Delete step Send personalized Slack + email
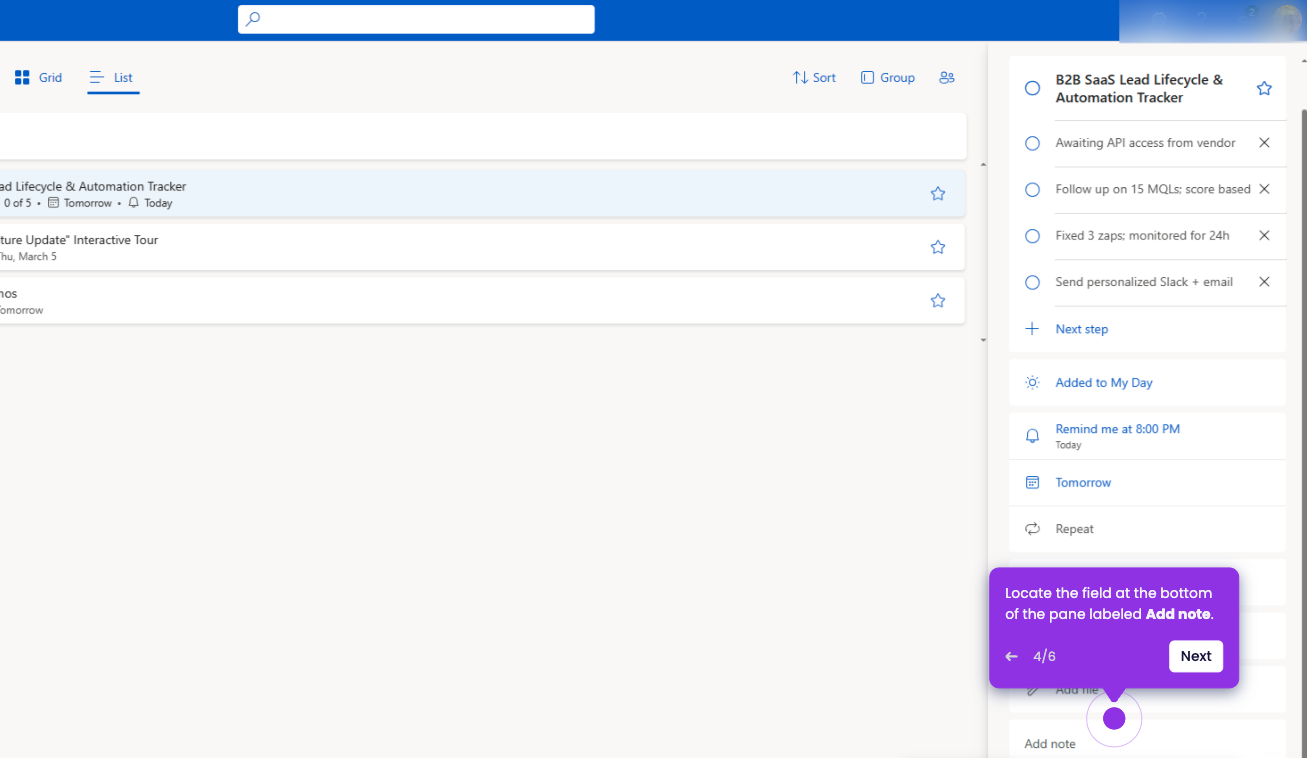This screenshot has height=758, width=1307. coord(1264,282)
